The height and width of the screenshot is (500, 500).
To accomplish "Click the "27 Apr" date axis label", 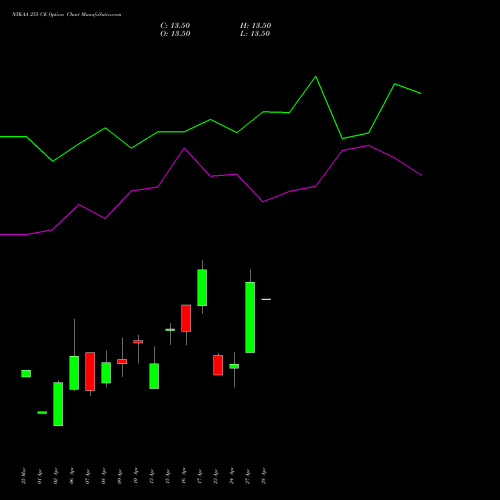I will click(248, 476).
